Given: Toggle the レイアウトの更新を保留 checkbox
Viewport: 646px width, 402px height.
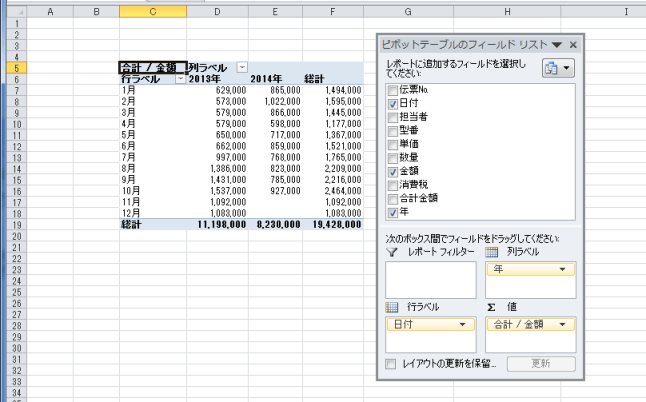Looking at the screenshot, I should tap(391, 364).
